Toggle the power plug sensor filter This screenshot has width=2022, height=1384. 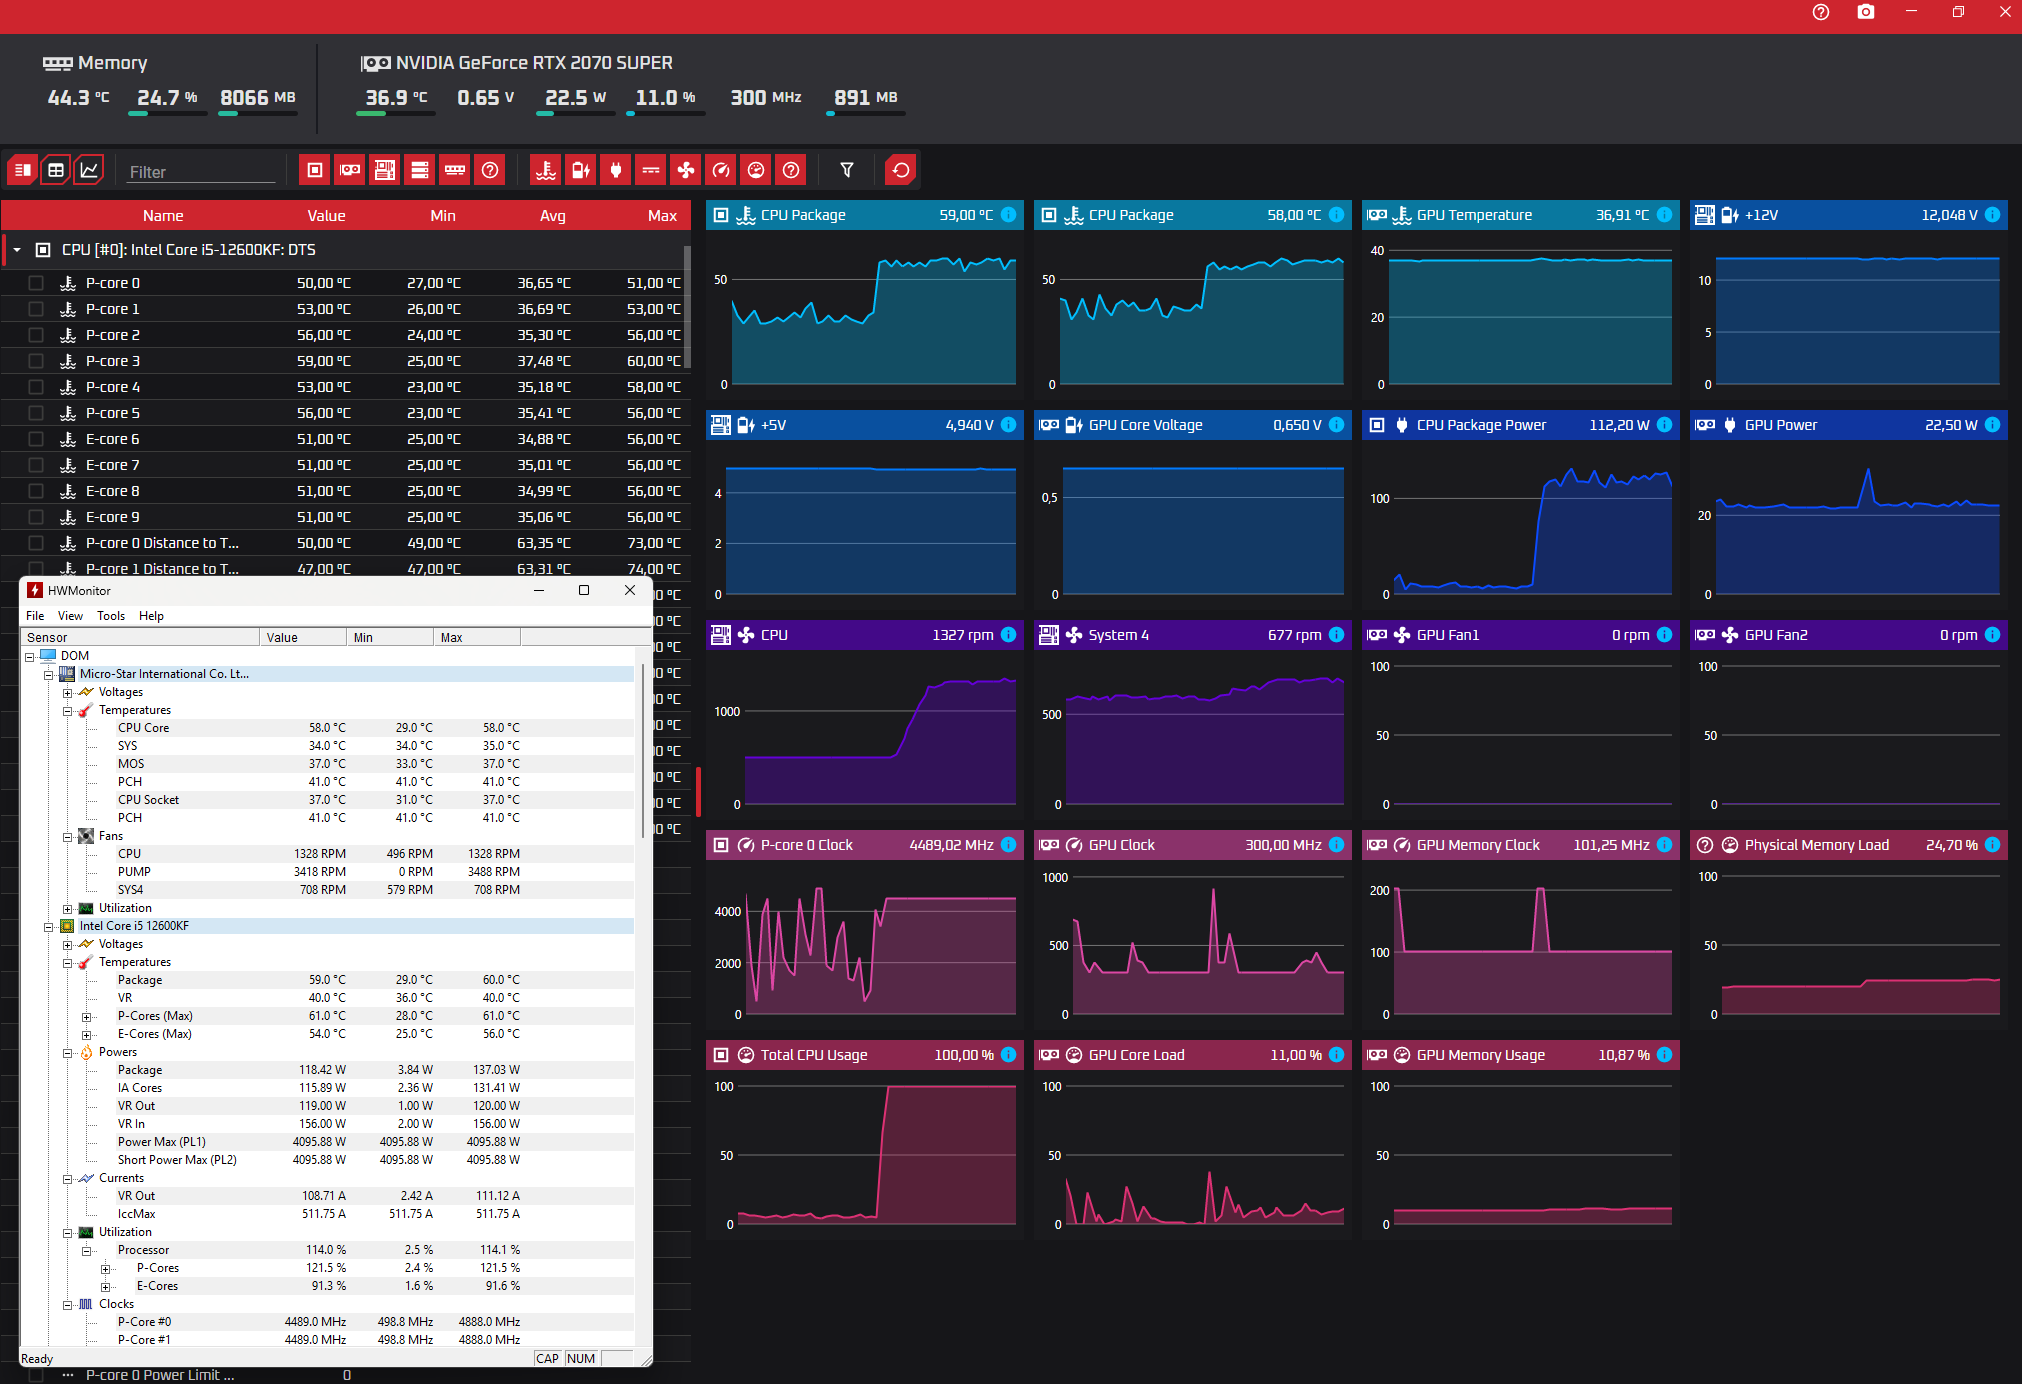point(616,170)
